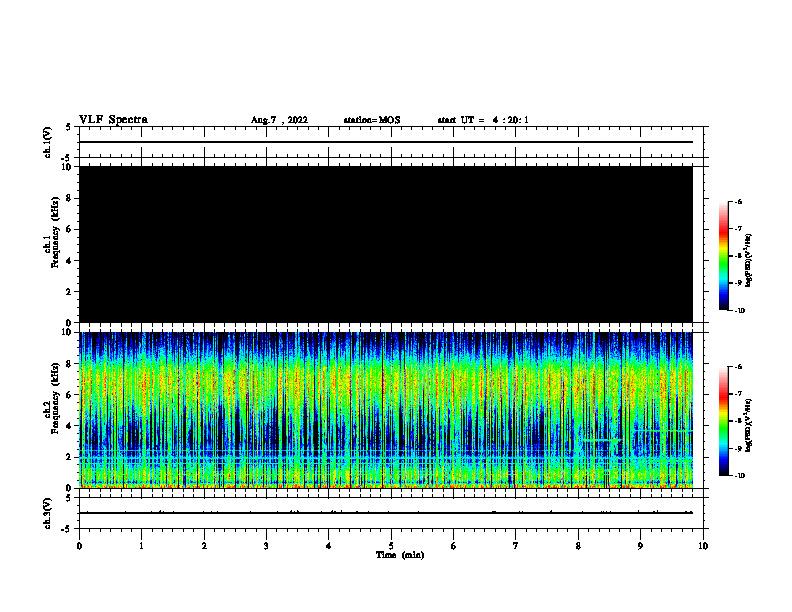The image size is (792, 612).
Task: Click the "2" tick on ch.2 frequency axis
Action: point(69,457)
